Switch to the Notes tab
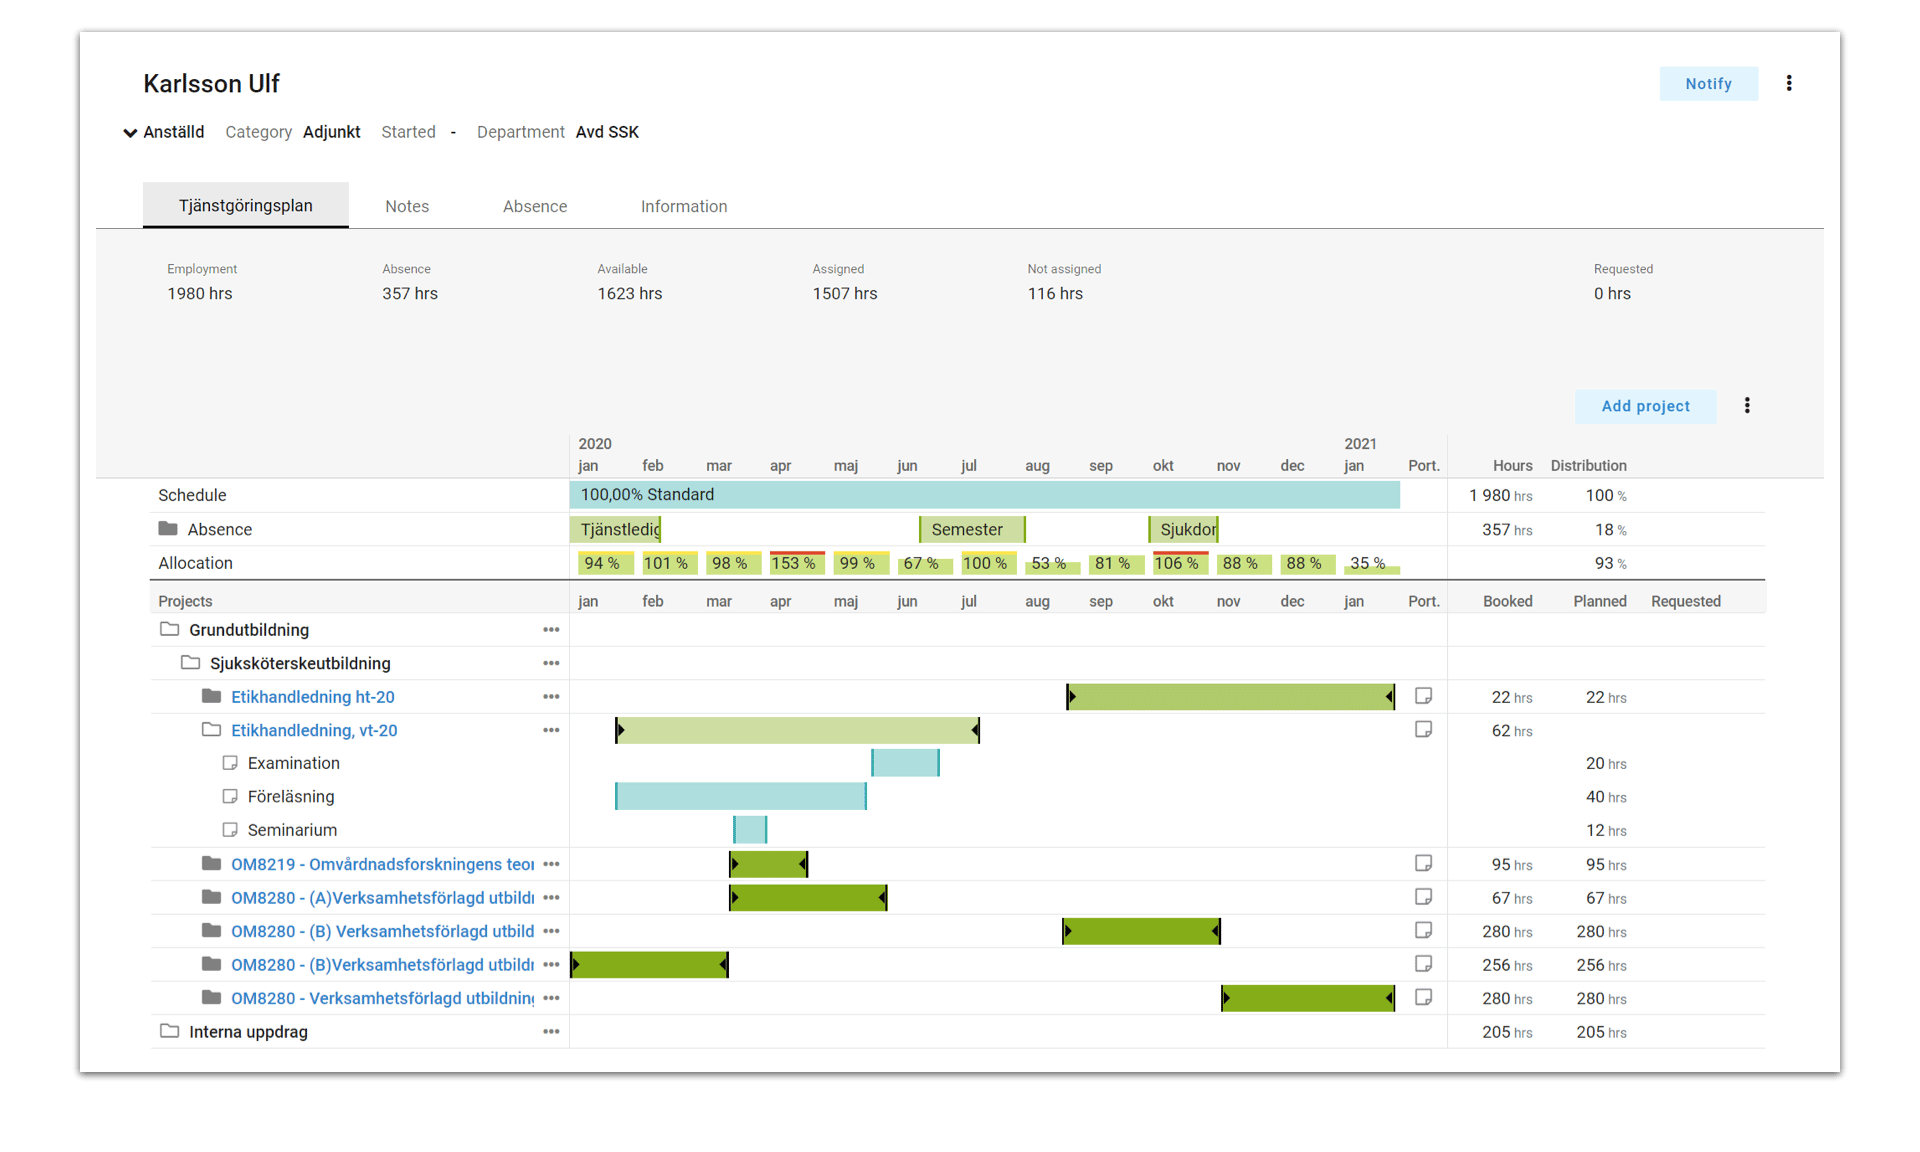The height and width of the screenshot is (1152, 1920). click(406, 206)
